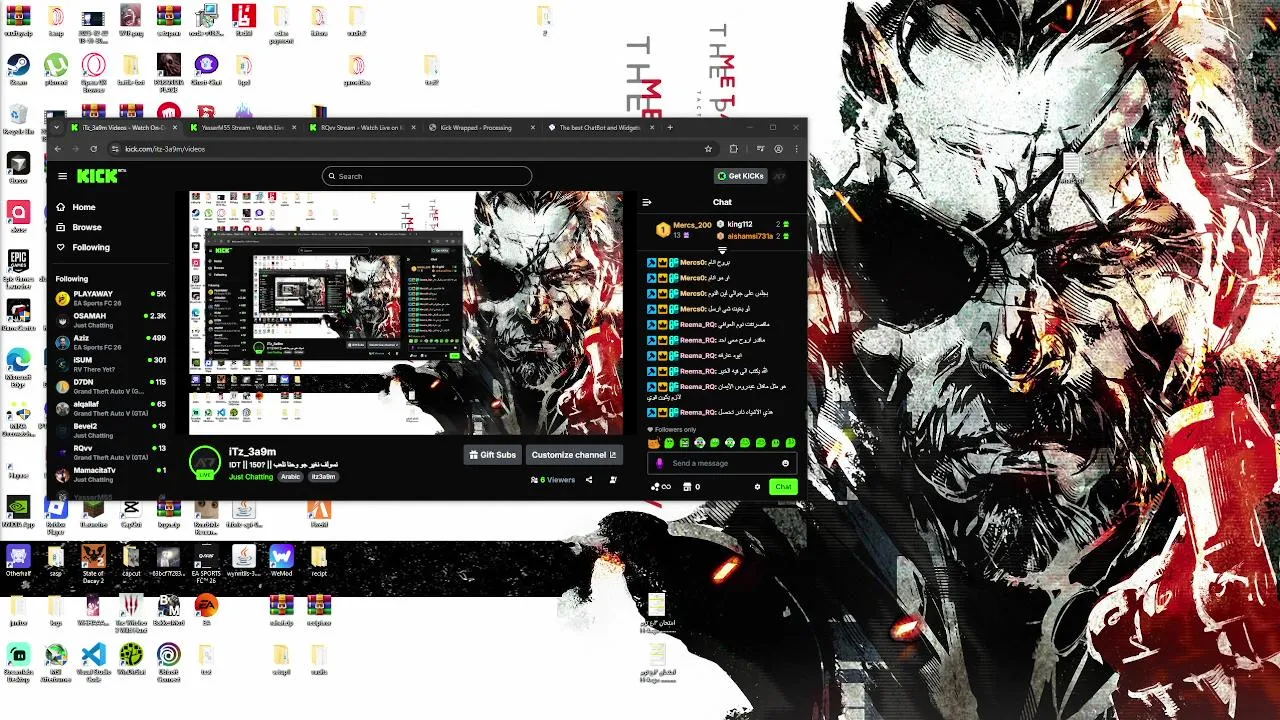This screenshot has height=720, width=1280.
Task: Click the Get KICKs button
Action: coord(741,176)
